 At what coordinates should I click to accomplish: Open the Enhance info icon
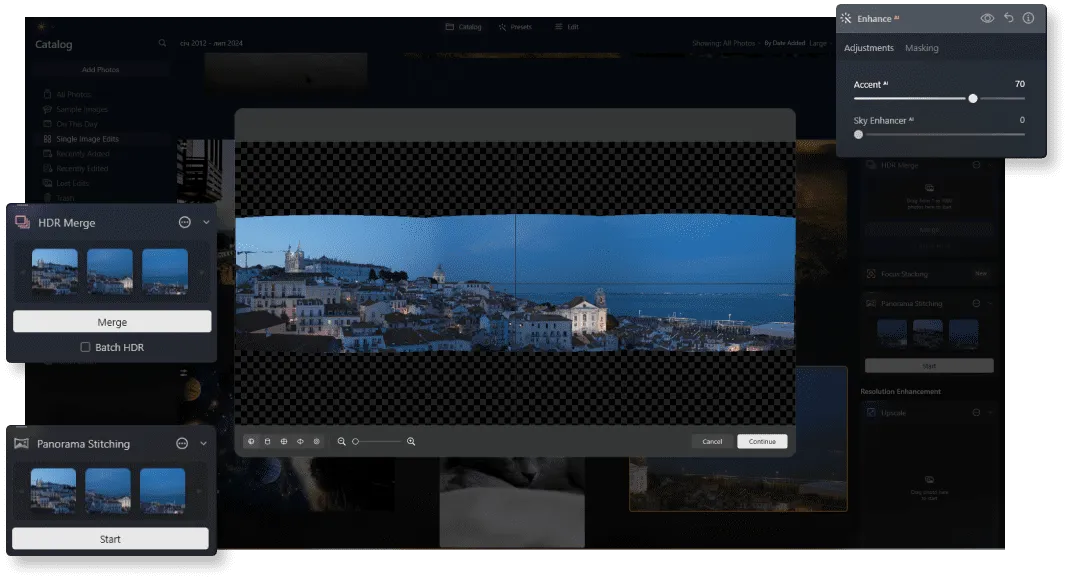click(1028, 18)
